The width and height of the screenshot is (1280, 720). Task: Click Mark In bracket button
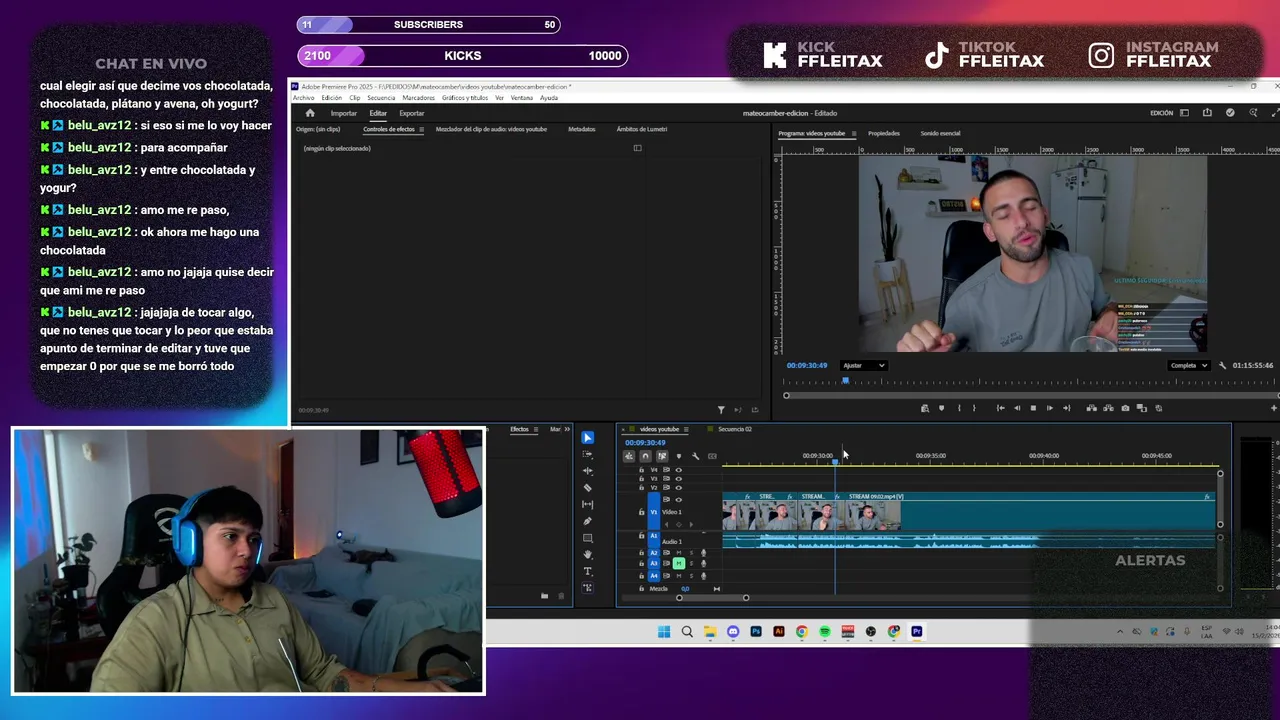point(959,408)
